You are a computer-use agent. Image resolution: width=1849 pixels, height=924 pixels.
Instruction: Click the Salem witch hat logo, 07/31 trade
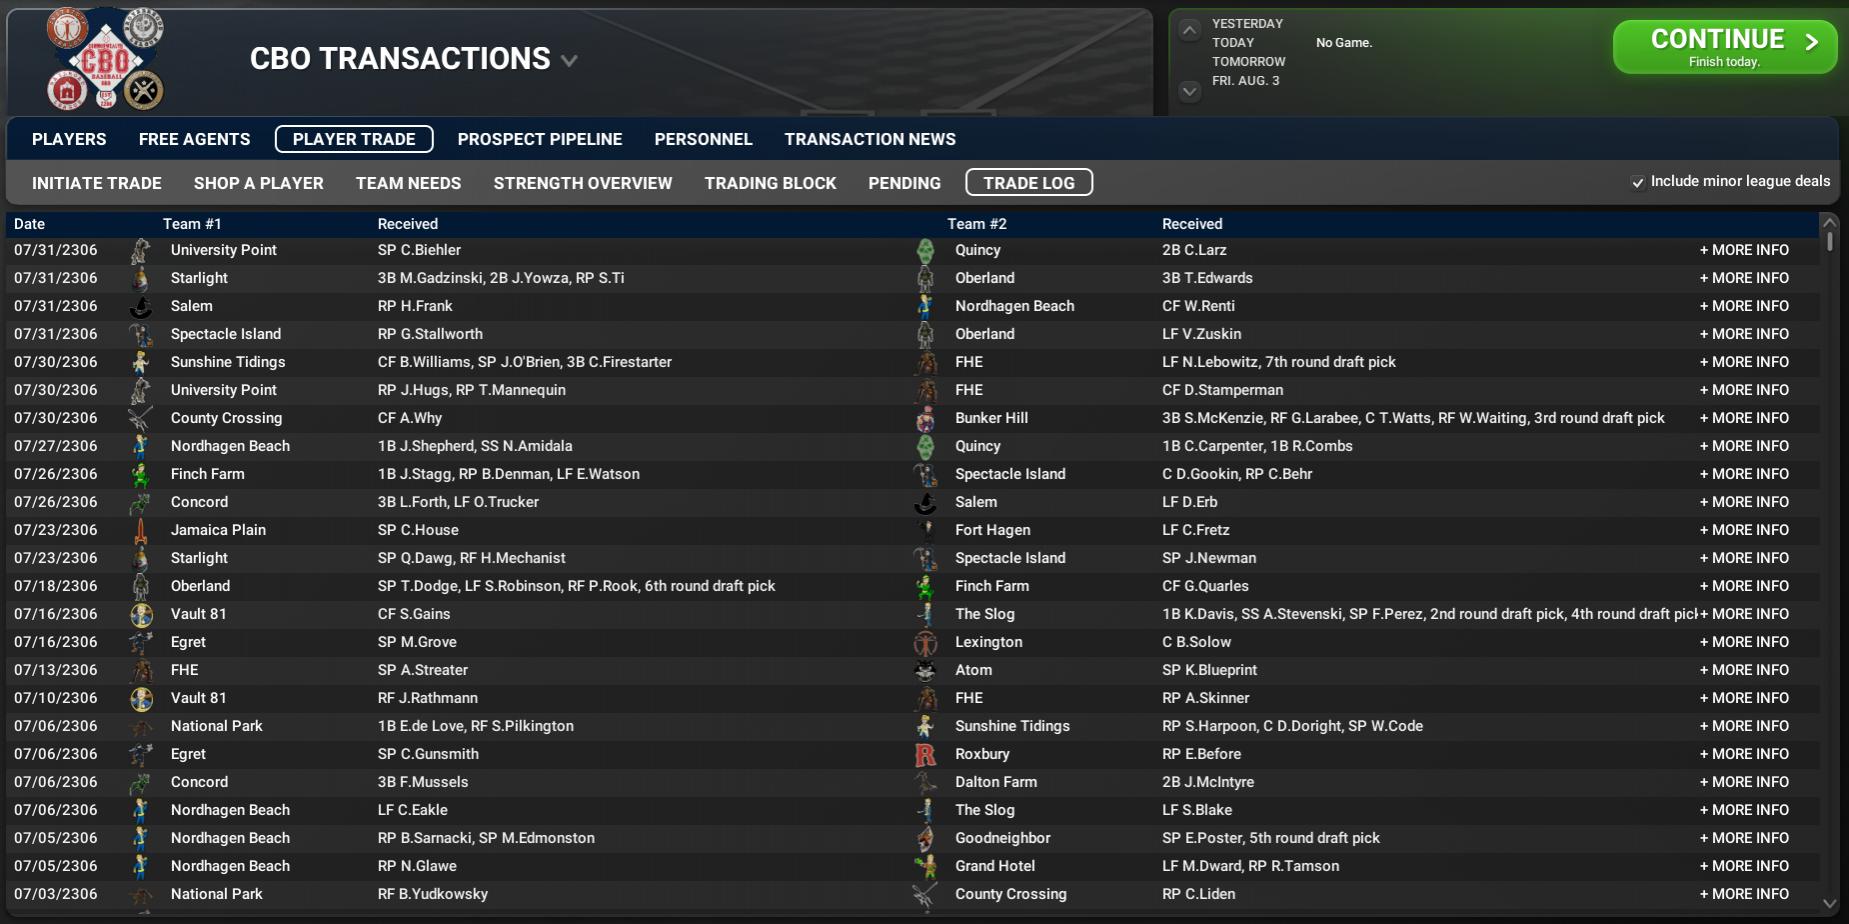point(141,307)
